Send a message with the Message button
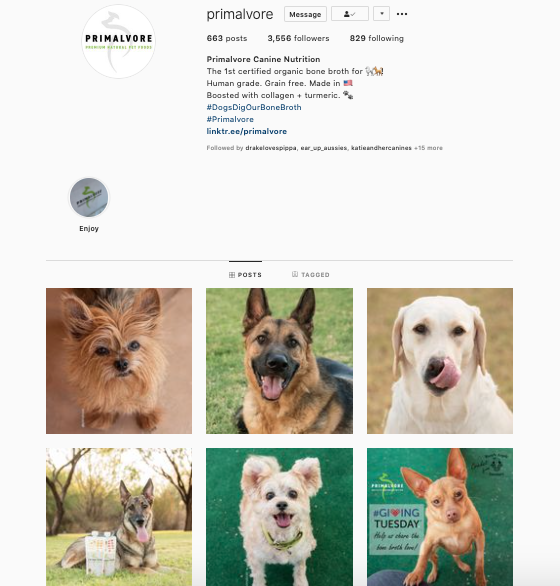 (x=305, y=14)
